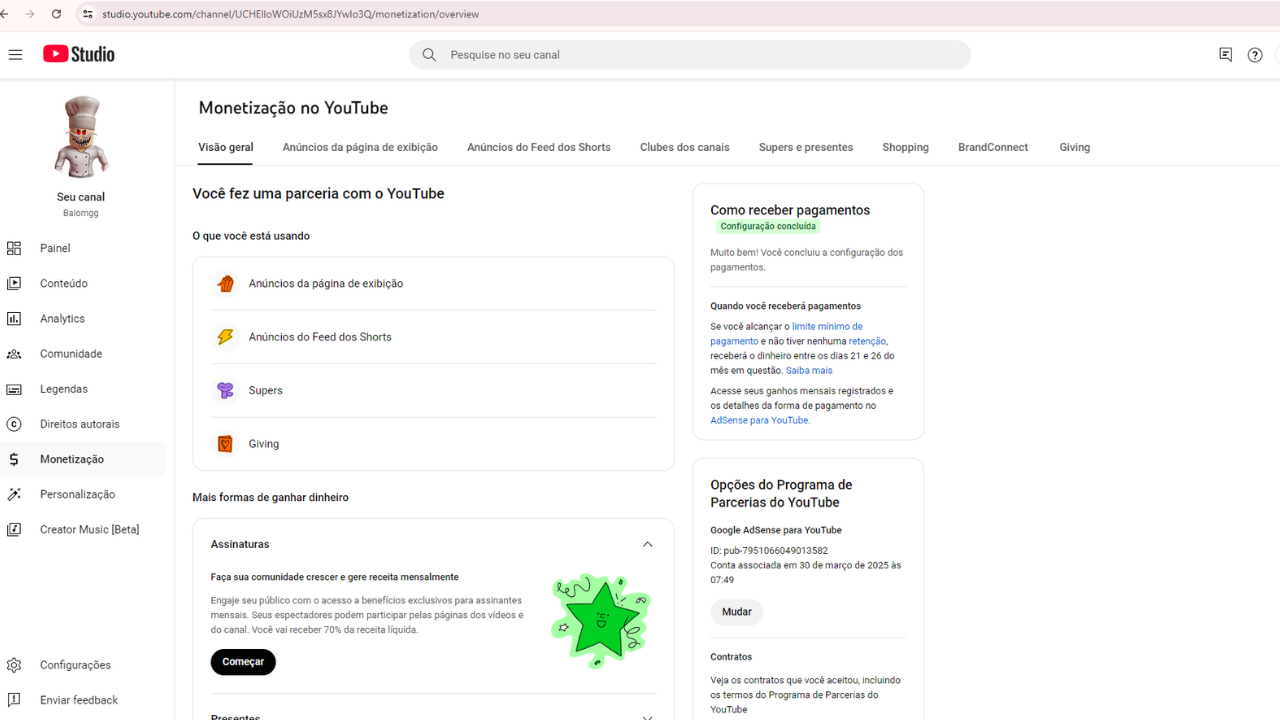Click the YouTube Studio logo
The image size is (1280, 720).
79,54
